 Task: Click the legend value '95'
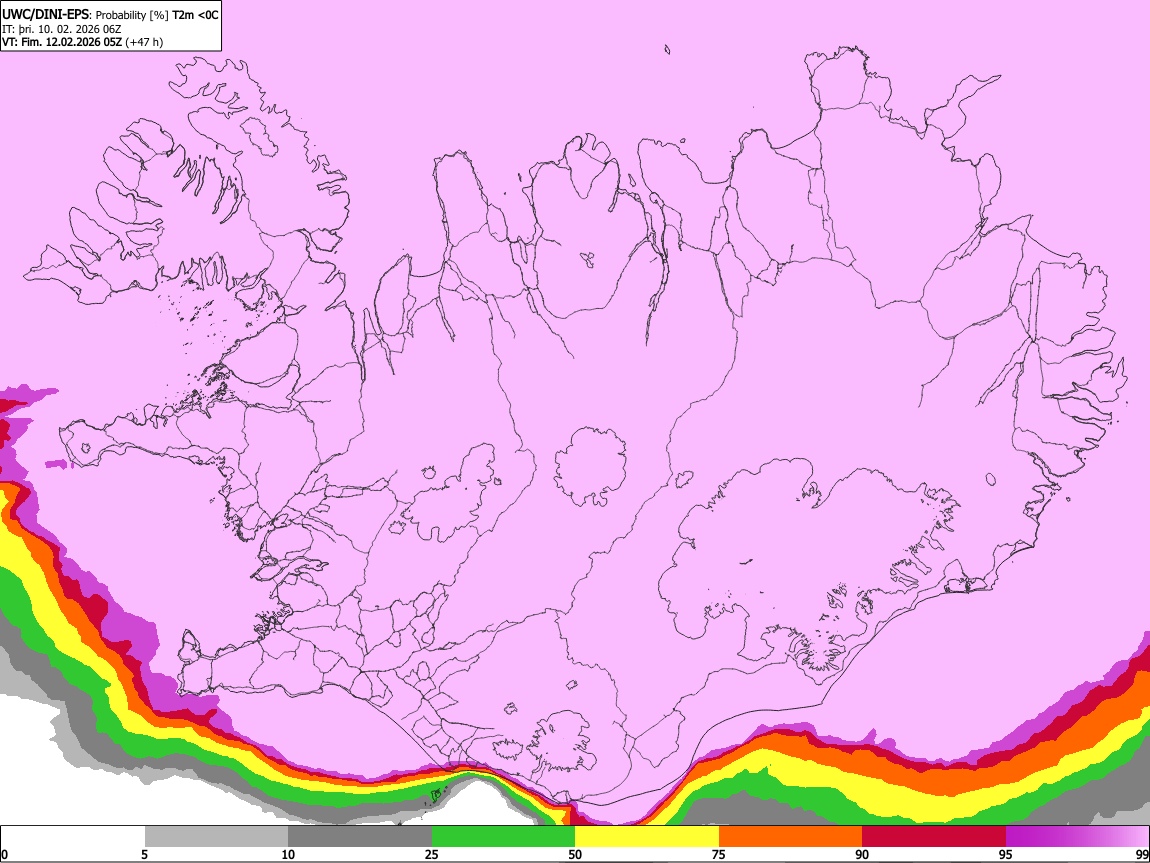click(x=1006, y=854)
